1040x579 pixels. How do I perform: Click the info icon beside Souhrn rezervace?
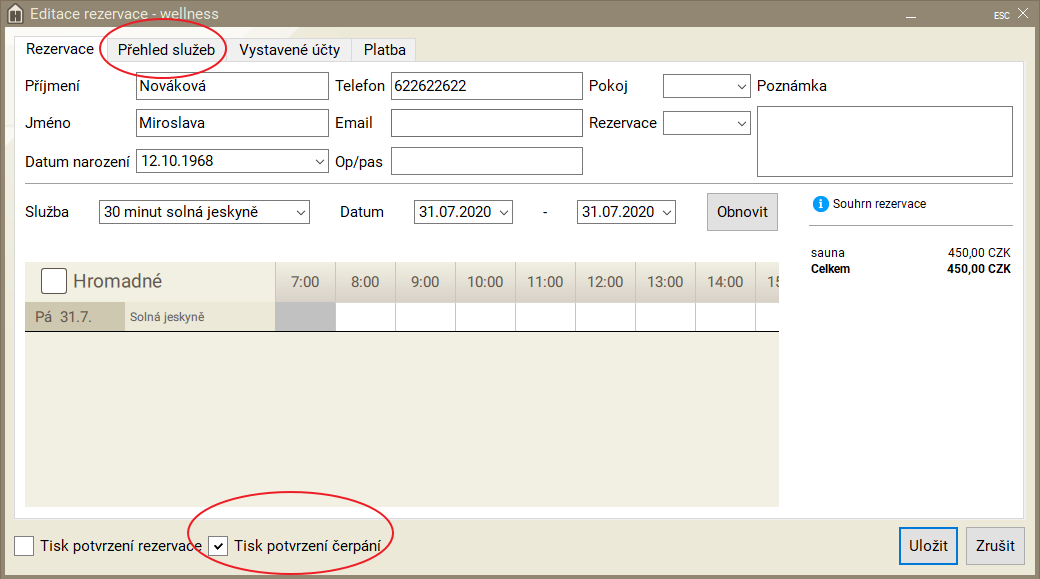click(821, 204)
